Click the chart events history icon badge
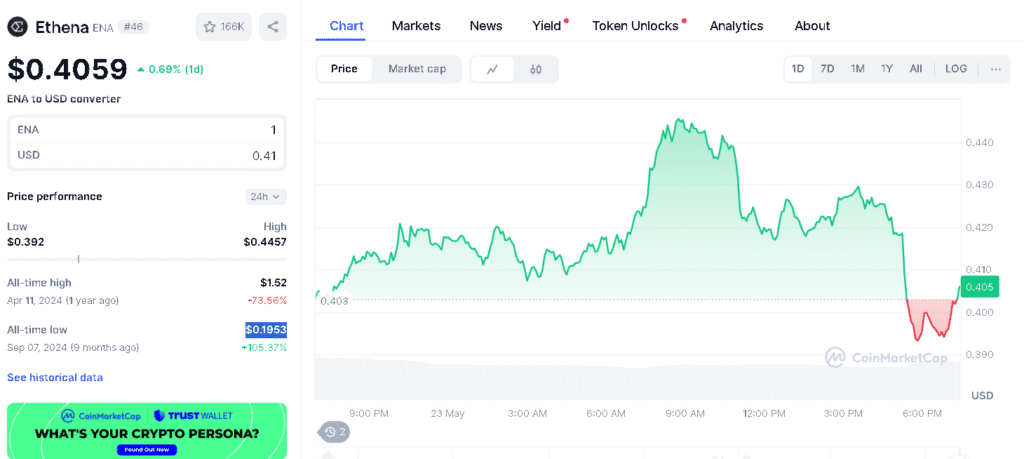This screenshot has height=459, width=1024. pos(334,432)
